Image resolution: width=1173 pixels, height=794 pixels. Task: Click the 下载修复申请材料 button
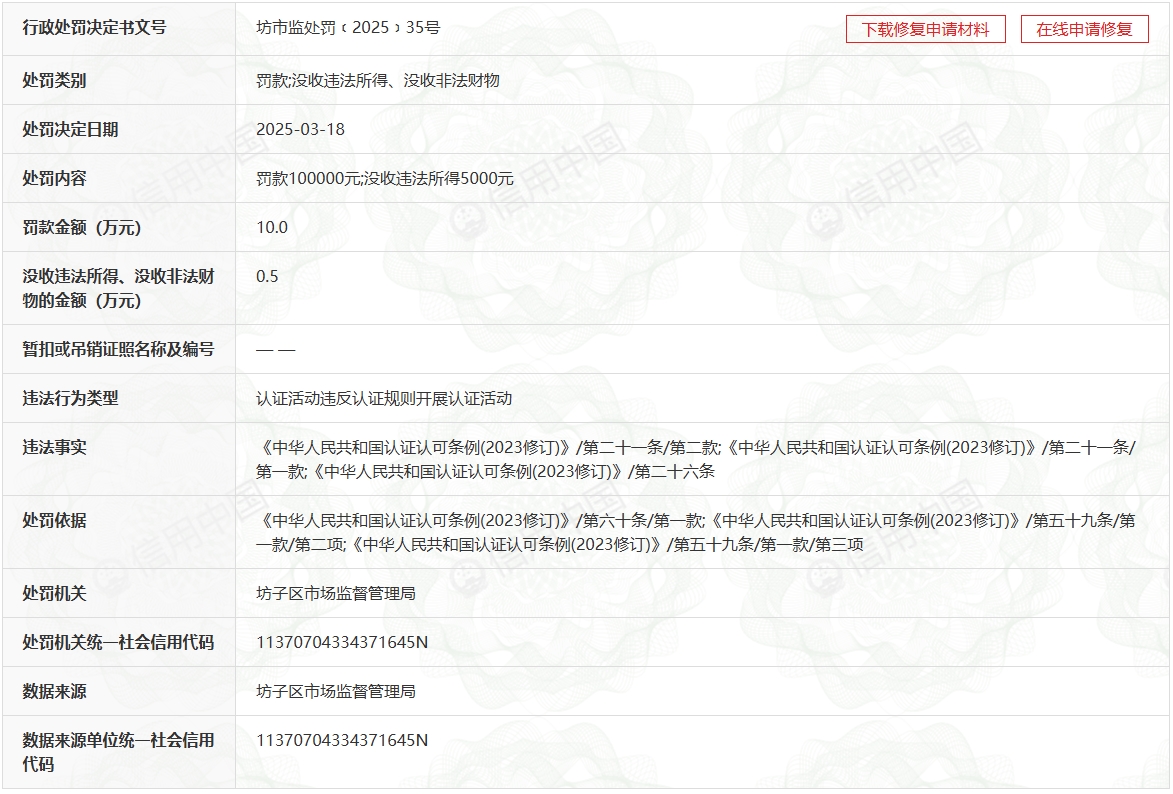coord(925,29)
